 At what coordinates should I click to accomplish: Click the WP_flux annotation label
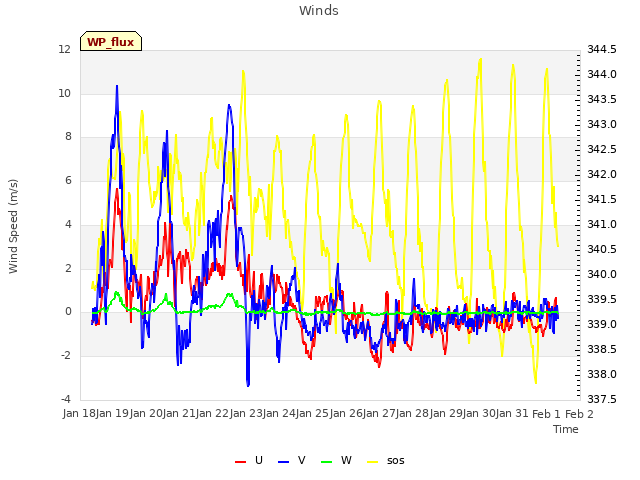(x=111, y=42)
